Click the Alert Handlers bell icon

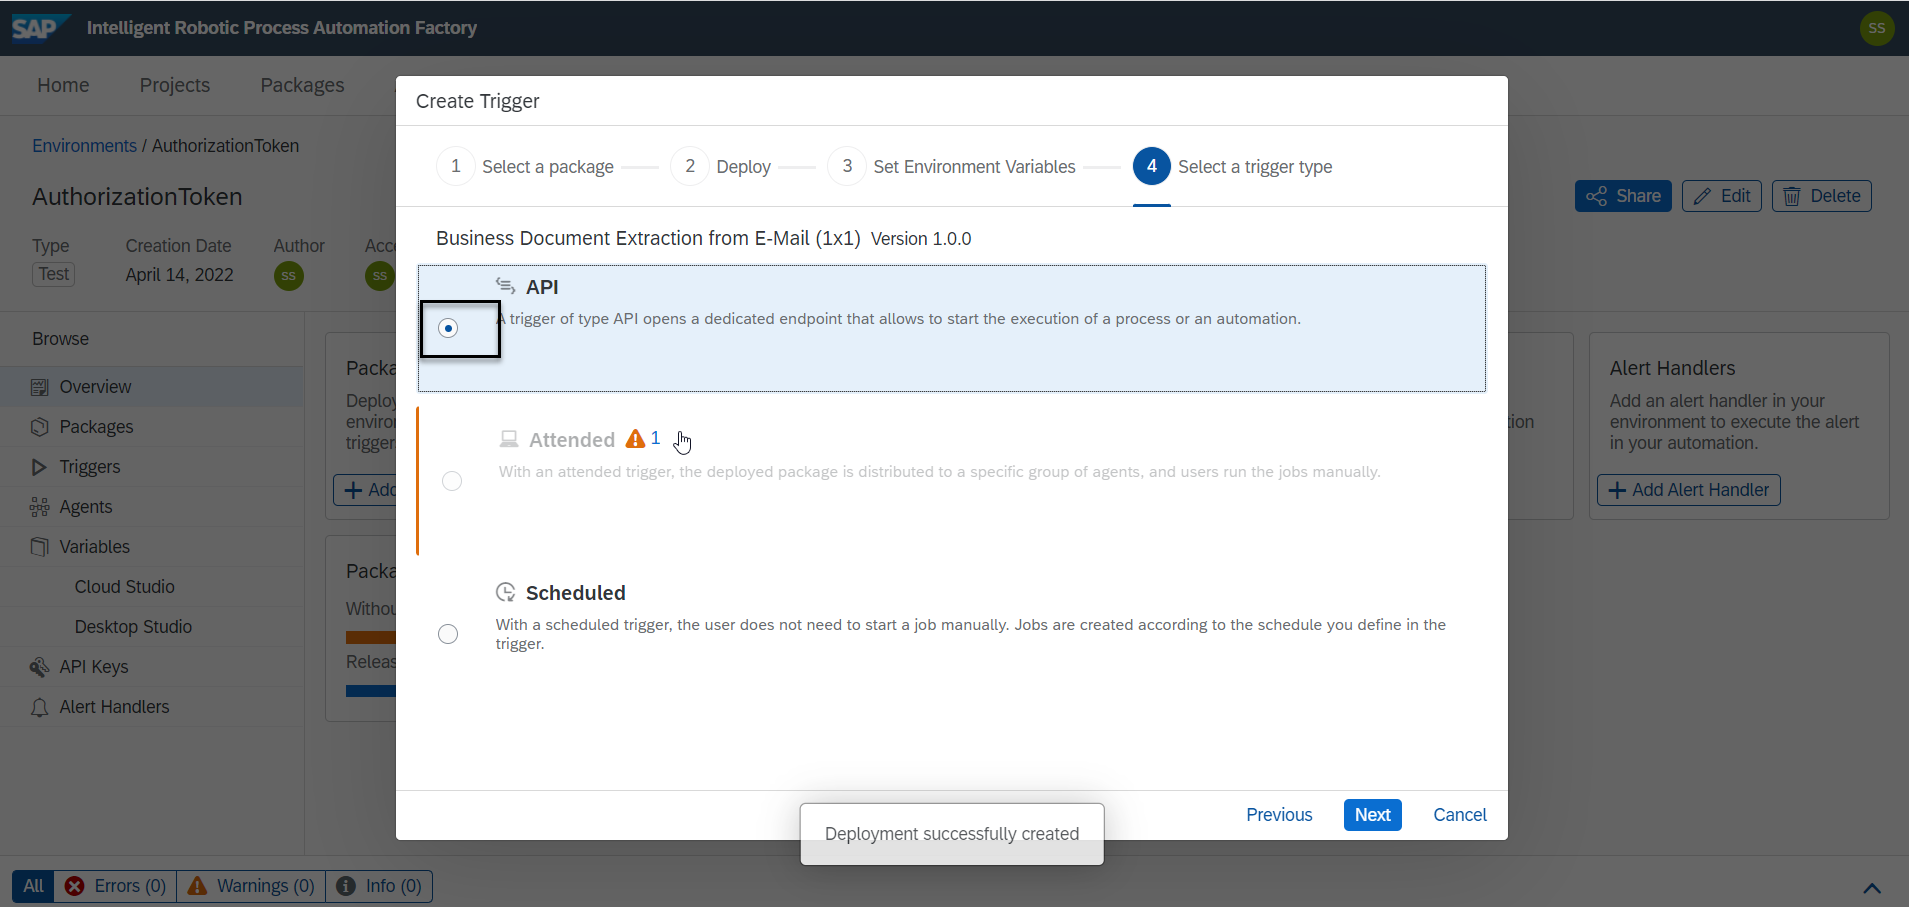pyautogui.click(x=39, y=707)
